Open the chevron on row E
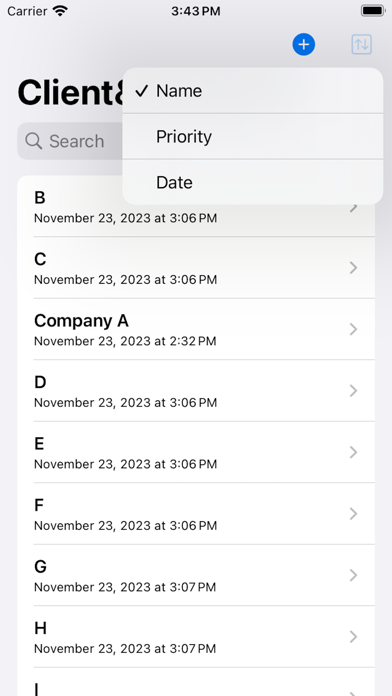Viewport: 392px width, 696px height. point(353,452)
